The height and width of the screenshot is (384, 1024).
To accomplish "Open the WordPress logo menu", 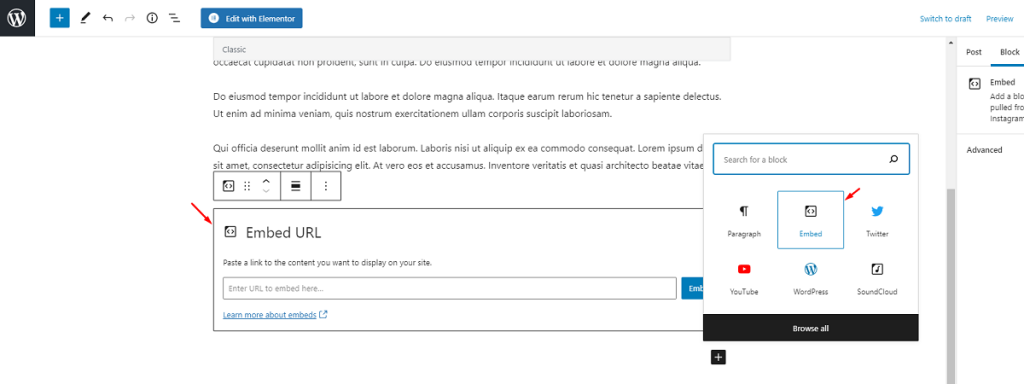I will 17,18.
